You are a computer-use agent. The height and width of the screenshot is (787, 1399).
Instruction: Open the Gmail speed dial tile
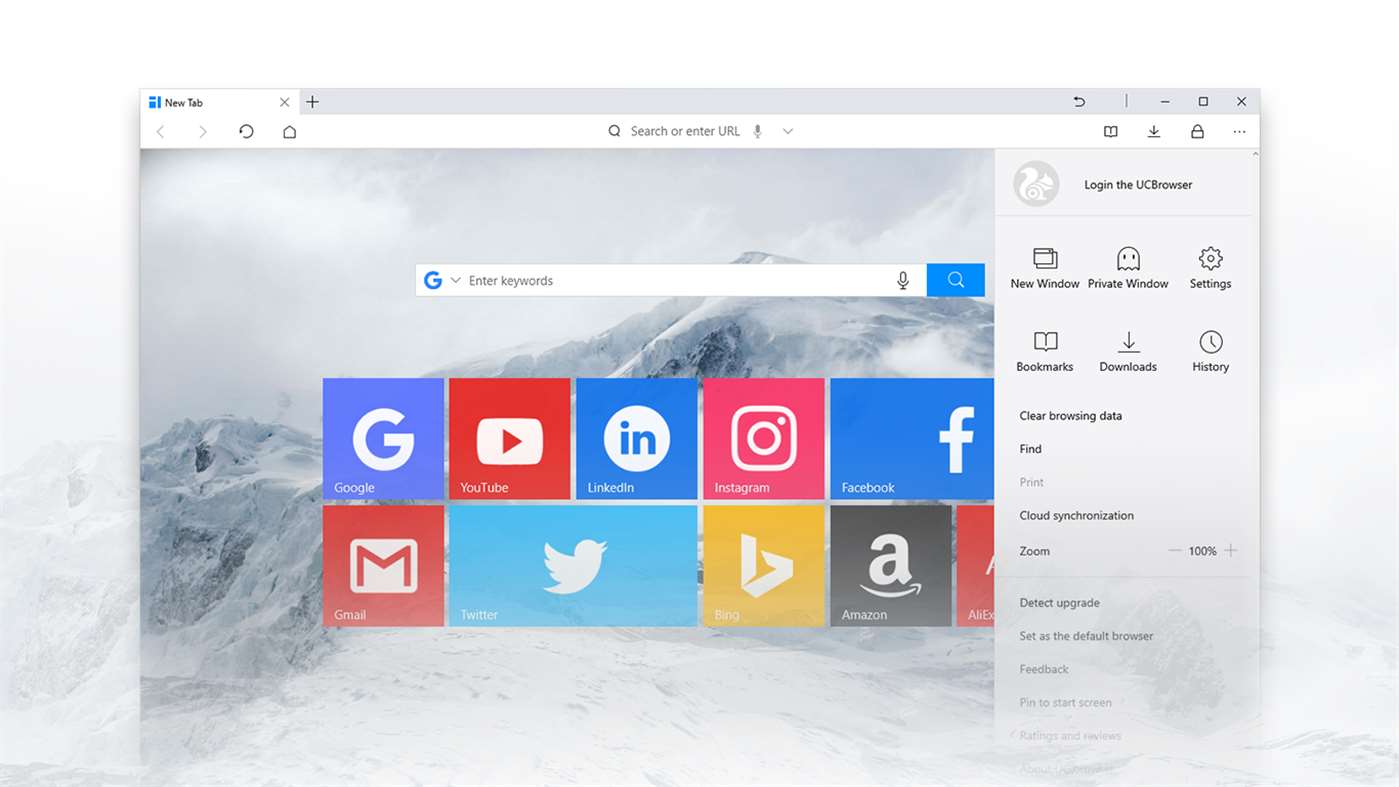[383, 566]
